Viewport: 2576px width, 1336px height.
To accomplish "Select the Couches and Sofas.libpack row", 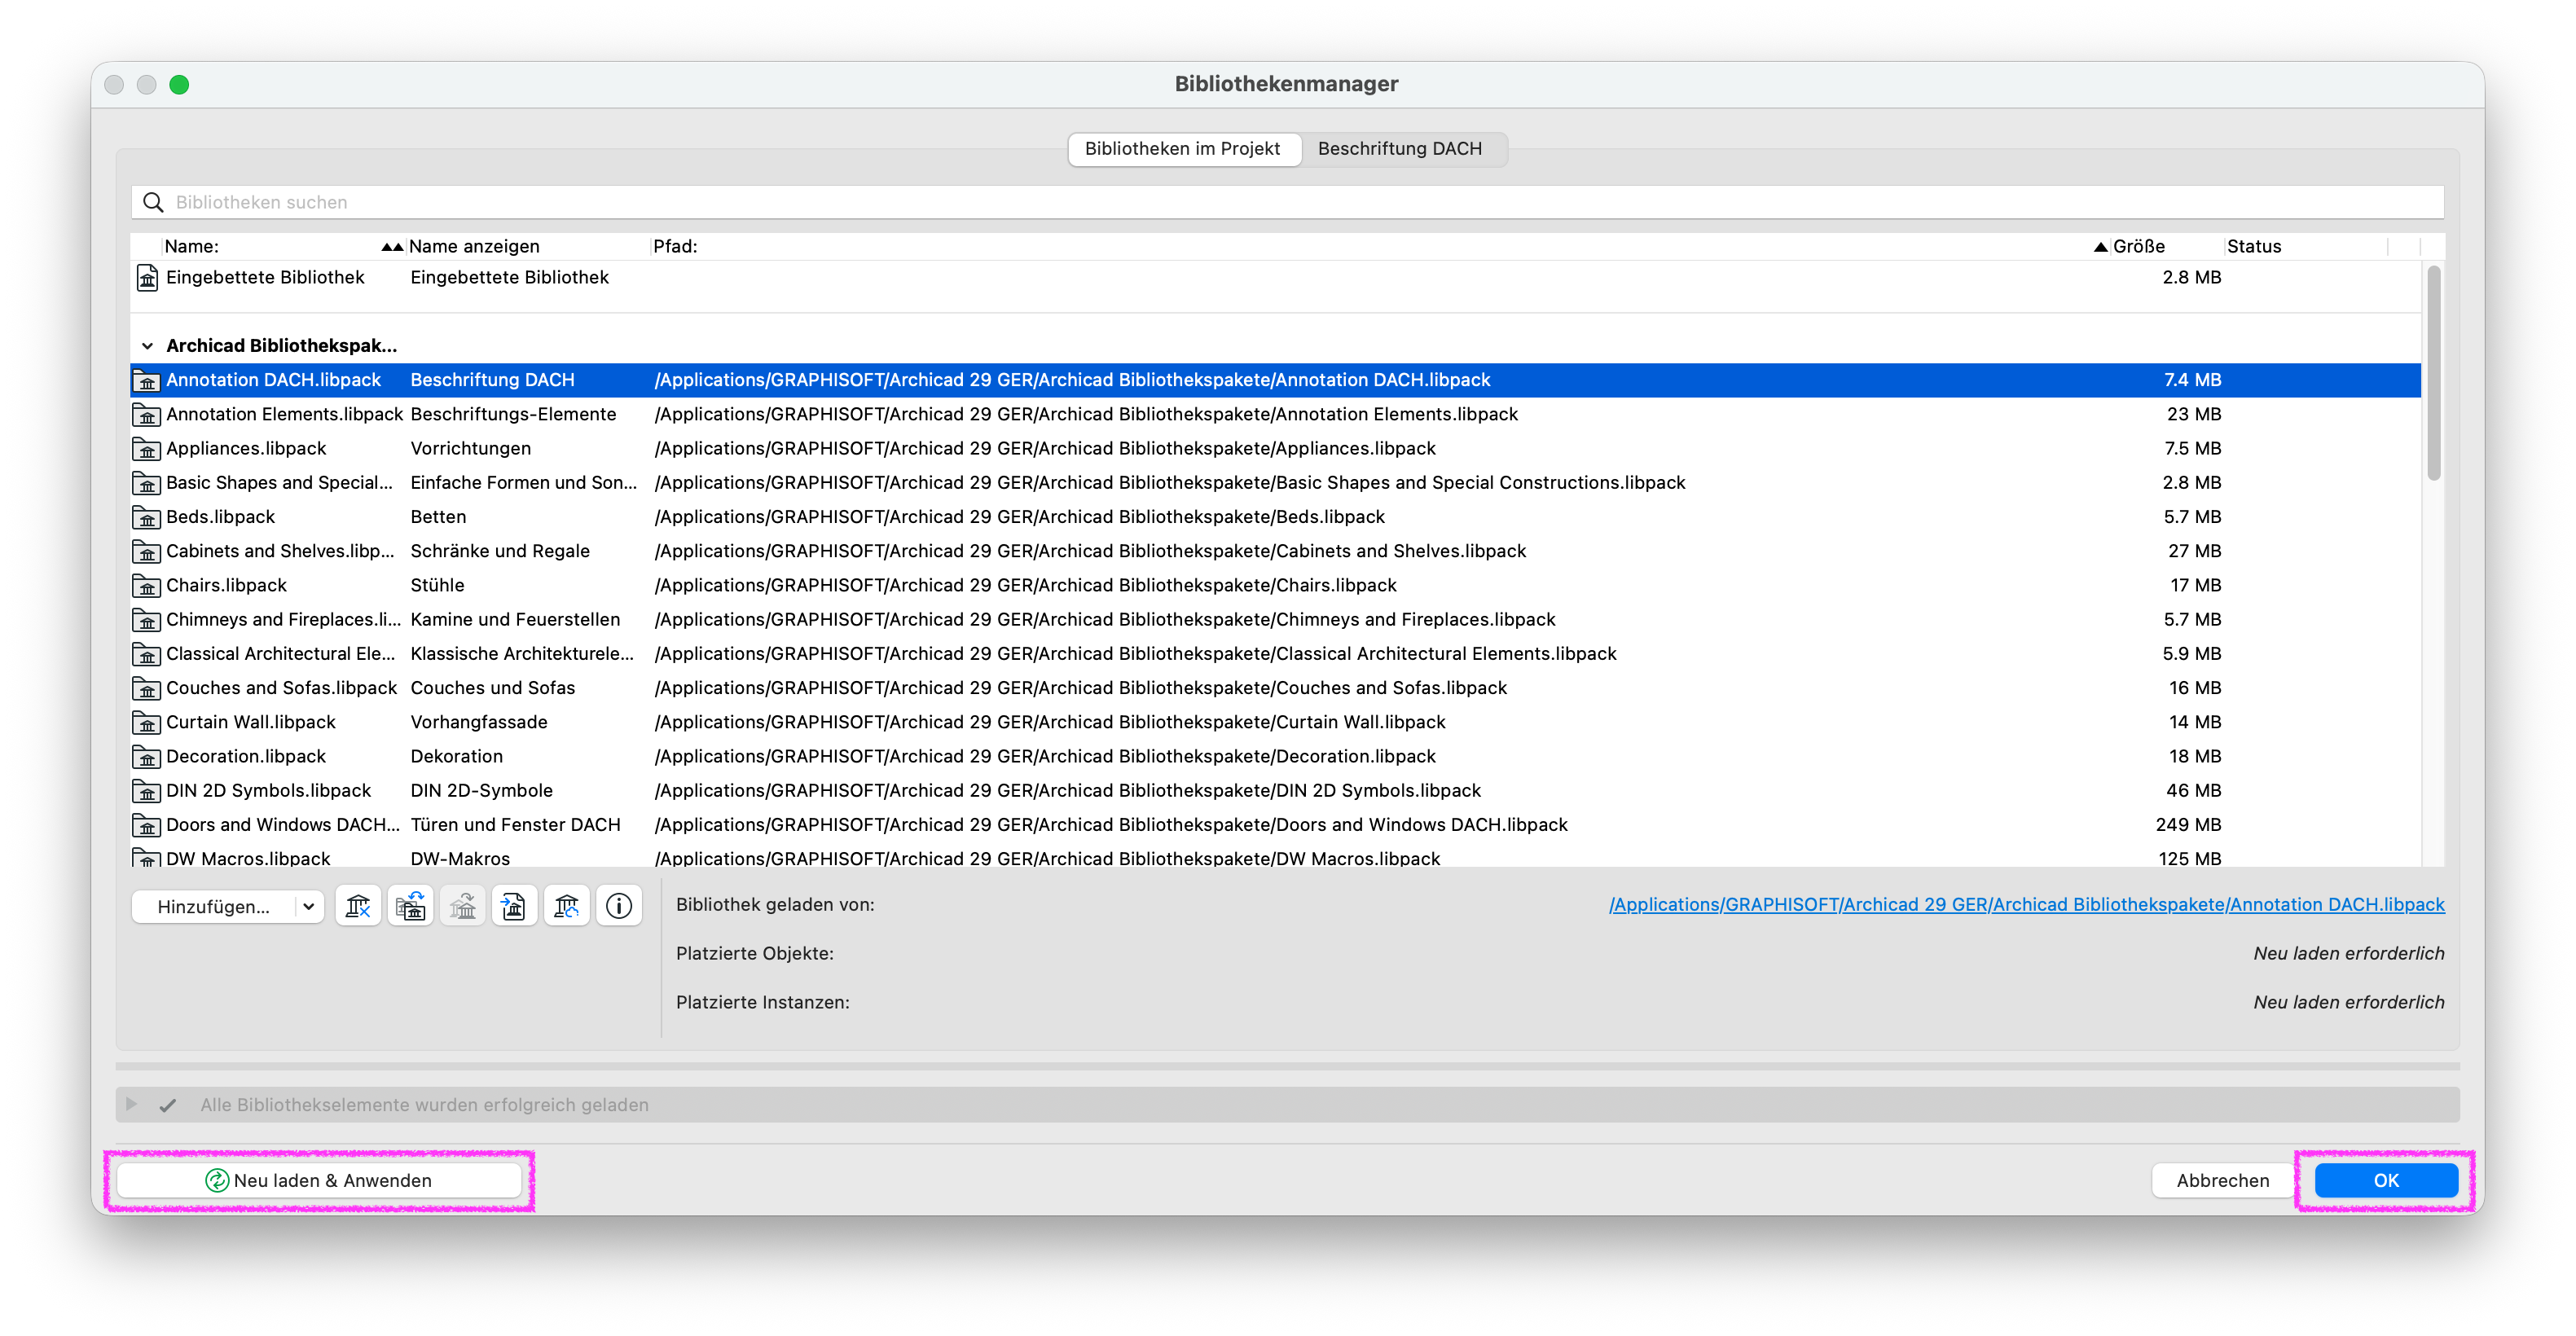I will click(1276, 688).
